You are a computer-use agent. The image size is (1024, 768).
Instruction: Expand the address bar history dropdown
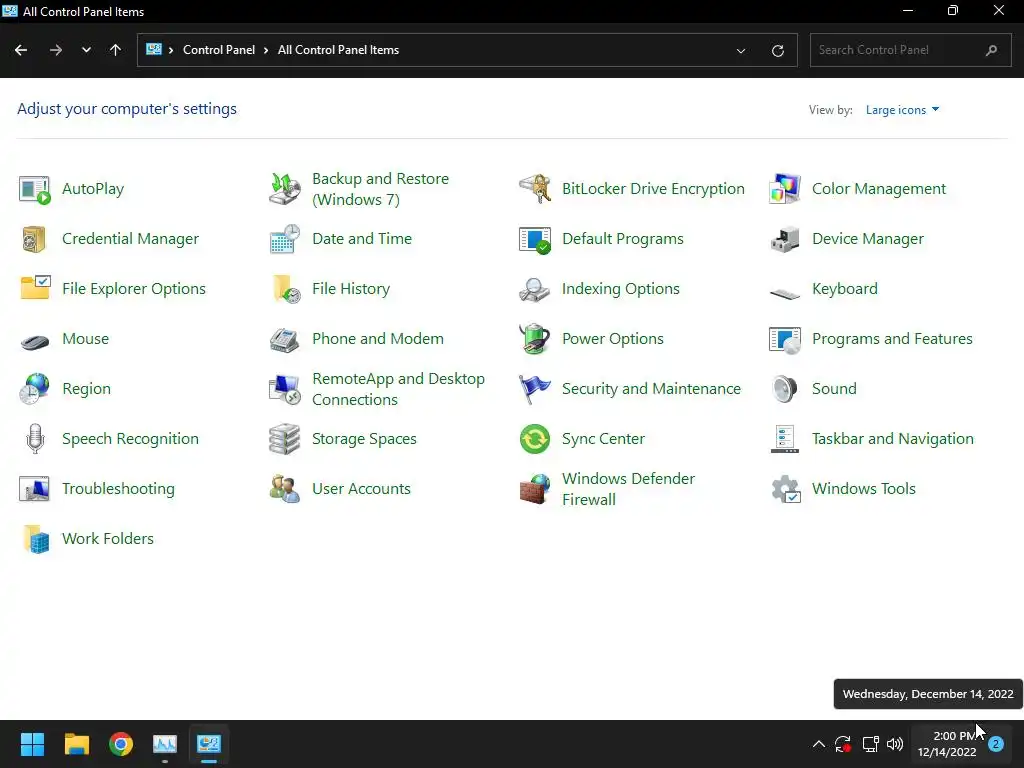pos(741,50)
